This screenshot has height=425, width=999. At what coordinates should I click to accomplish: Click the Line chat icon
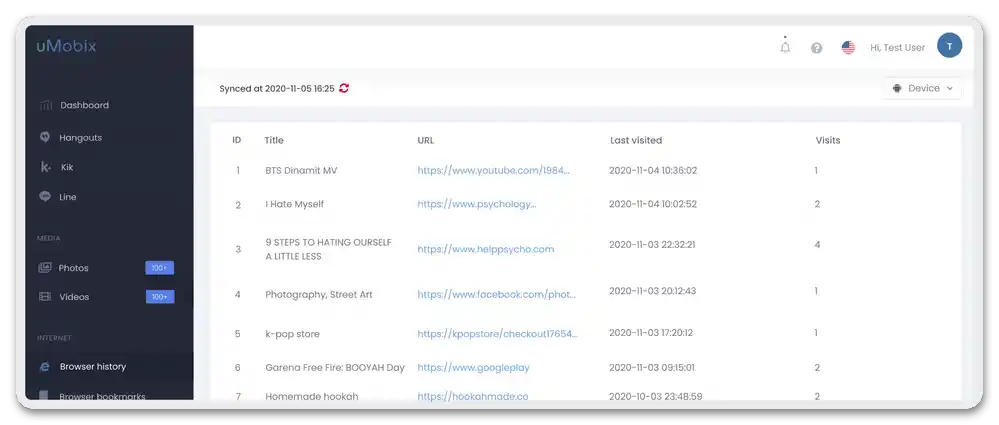tap(45, 197)
